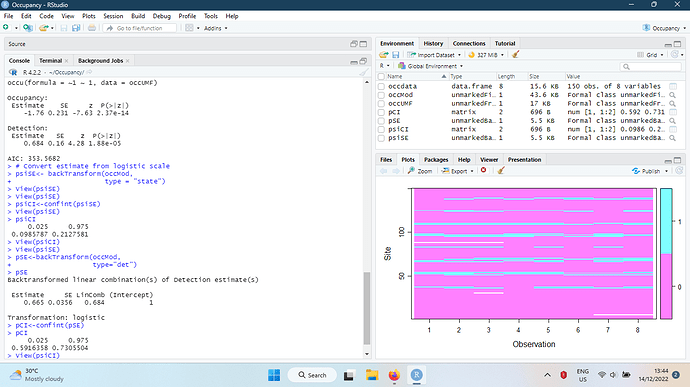Click the Go to file/function field
This screenshot has height=387, width=690.
click(140, 28)
